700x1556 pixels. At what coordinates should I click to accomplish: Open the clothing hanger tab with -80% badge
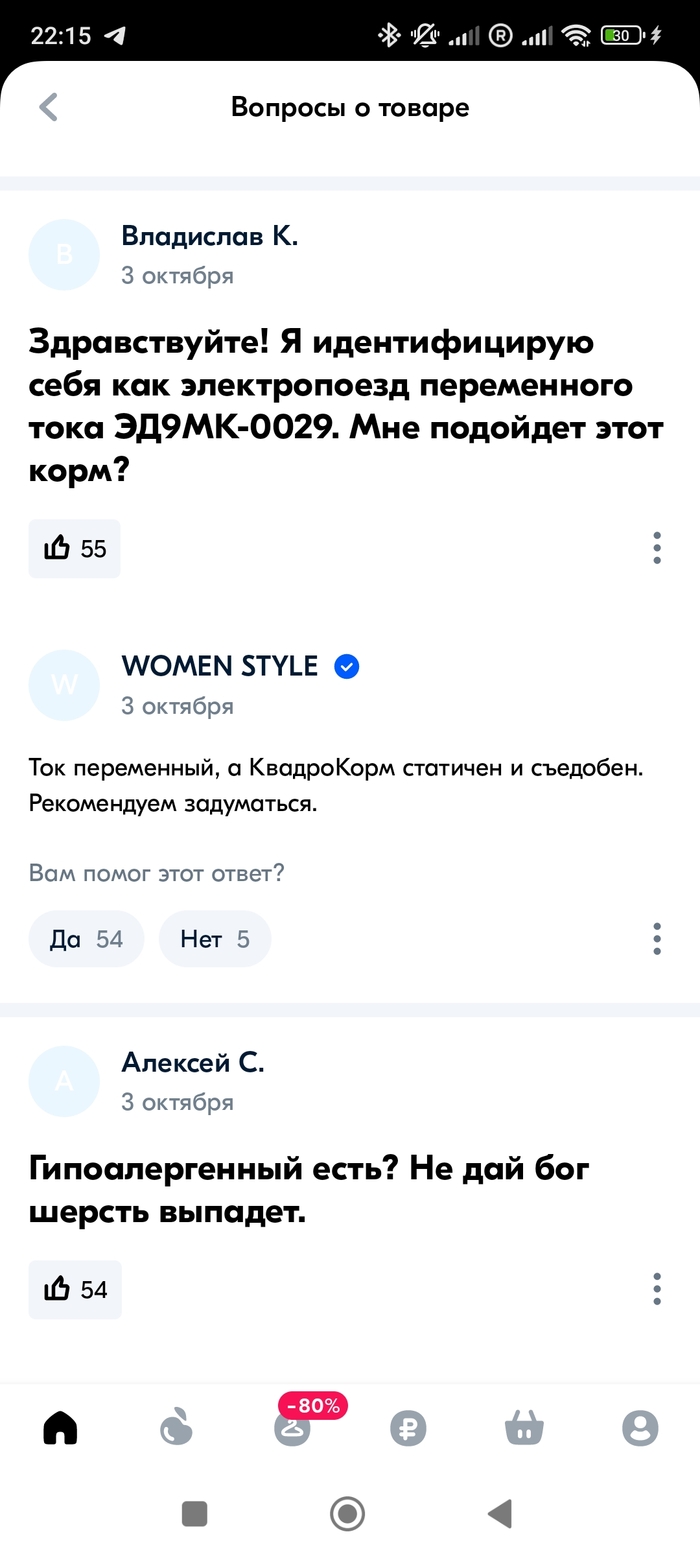pos(292,1430)
